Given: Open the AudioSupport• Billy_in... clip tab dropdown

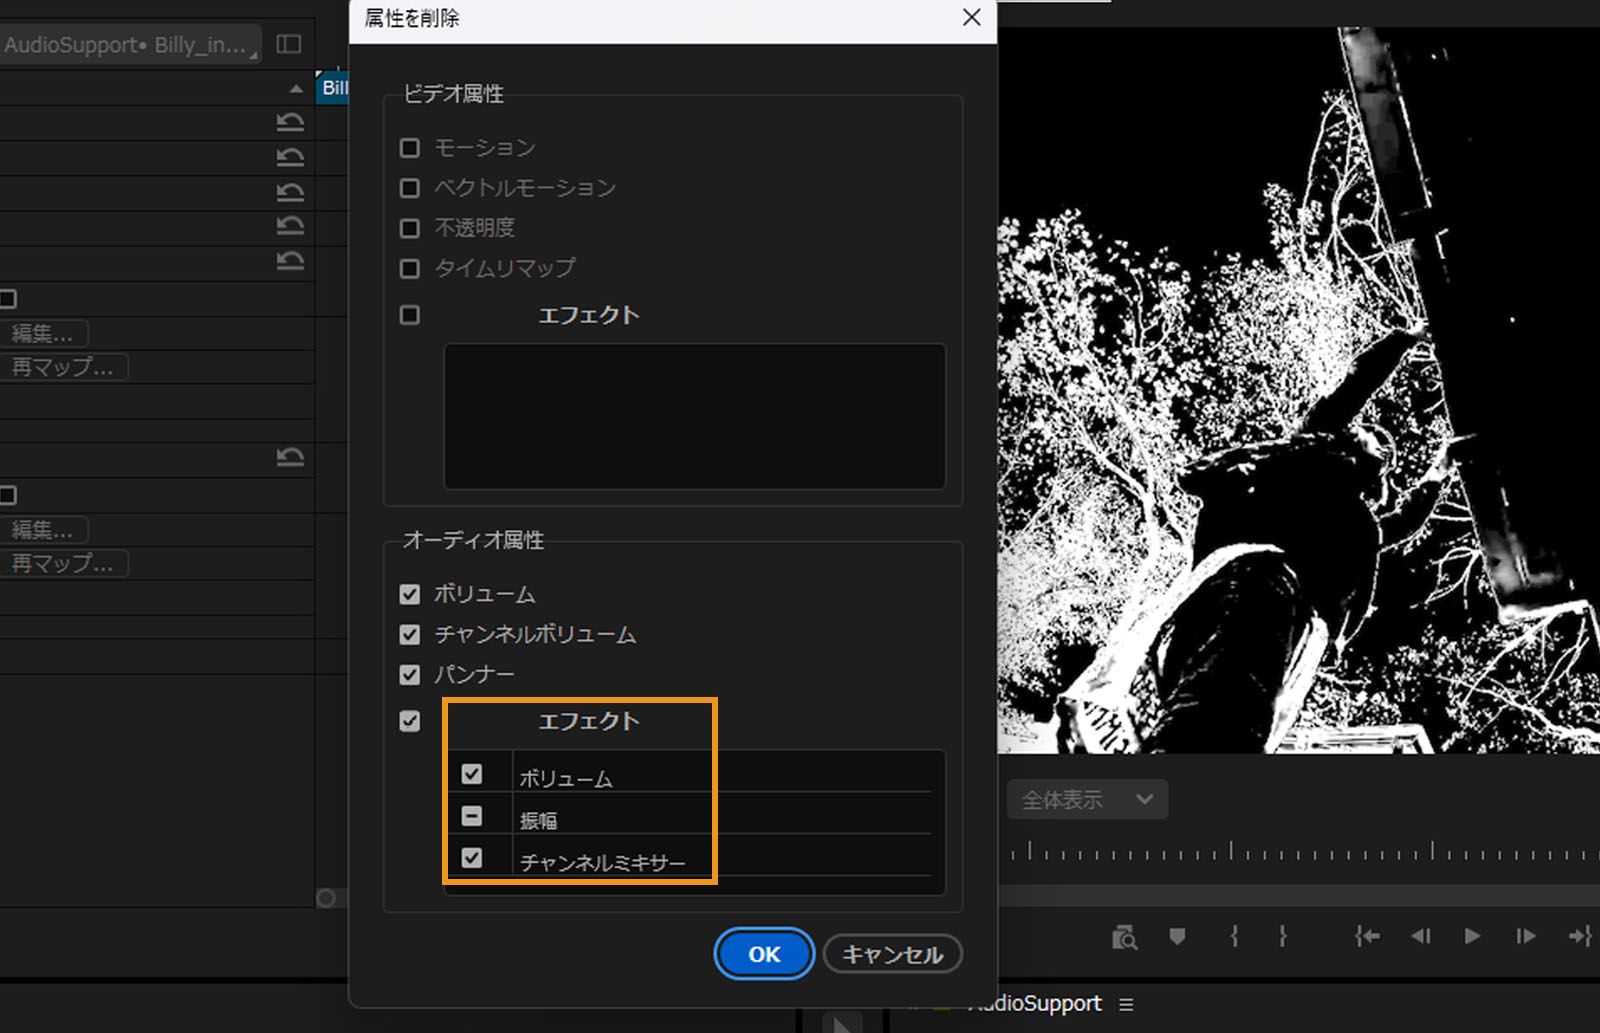Looking at the screenshot, I should tap(131, 45).
